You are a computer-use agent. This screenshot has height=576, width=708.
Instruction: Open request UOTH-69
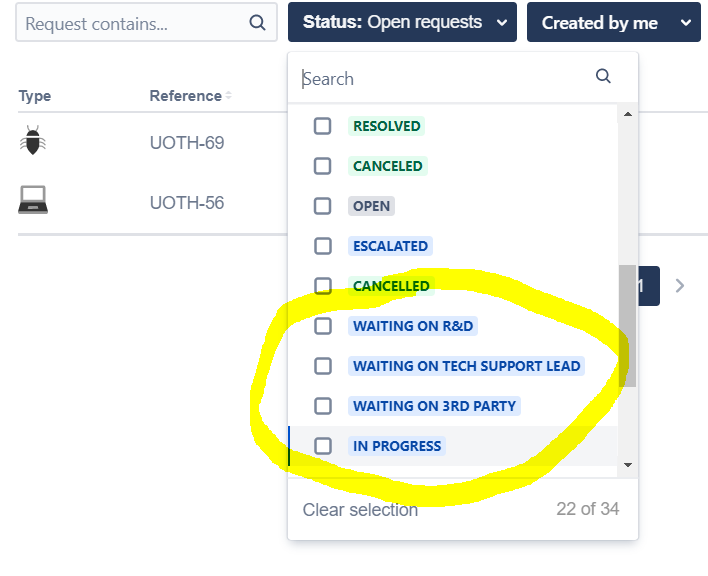(187, 143)
